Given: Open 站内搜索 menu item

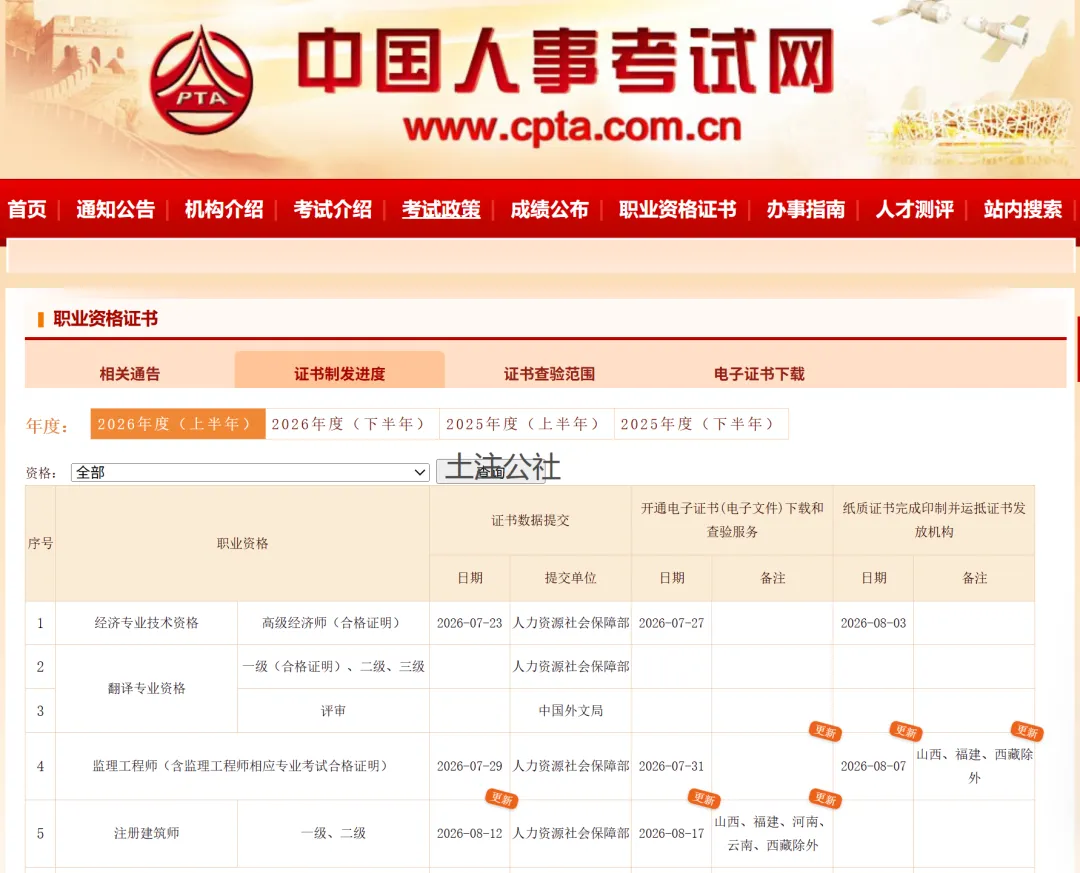Looking at the screenshot, I should tap(1023, 209).
